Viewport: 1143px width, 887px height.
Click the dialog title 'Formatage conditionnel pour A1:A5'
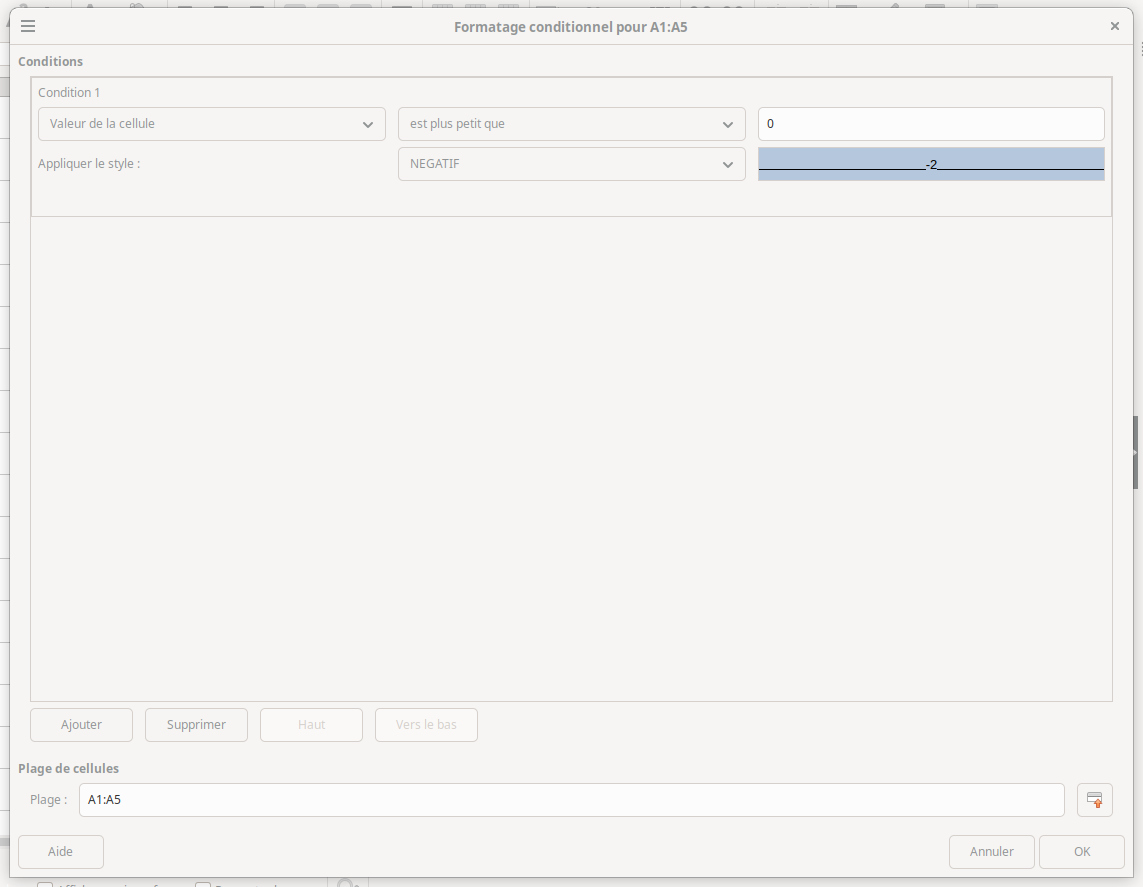[x=570, y=27]
